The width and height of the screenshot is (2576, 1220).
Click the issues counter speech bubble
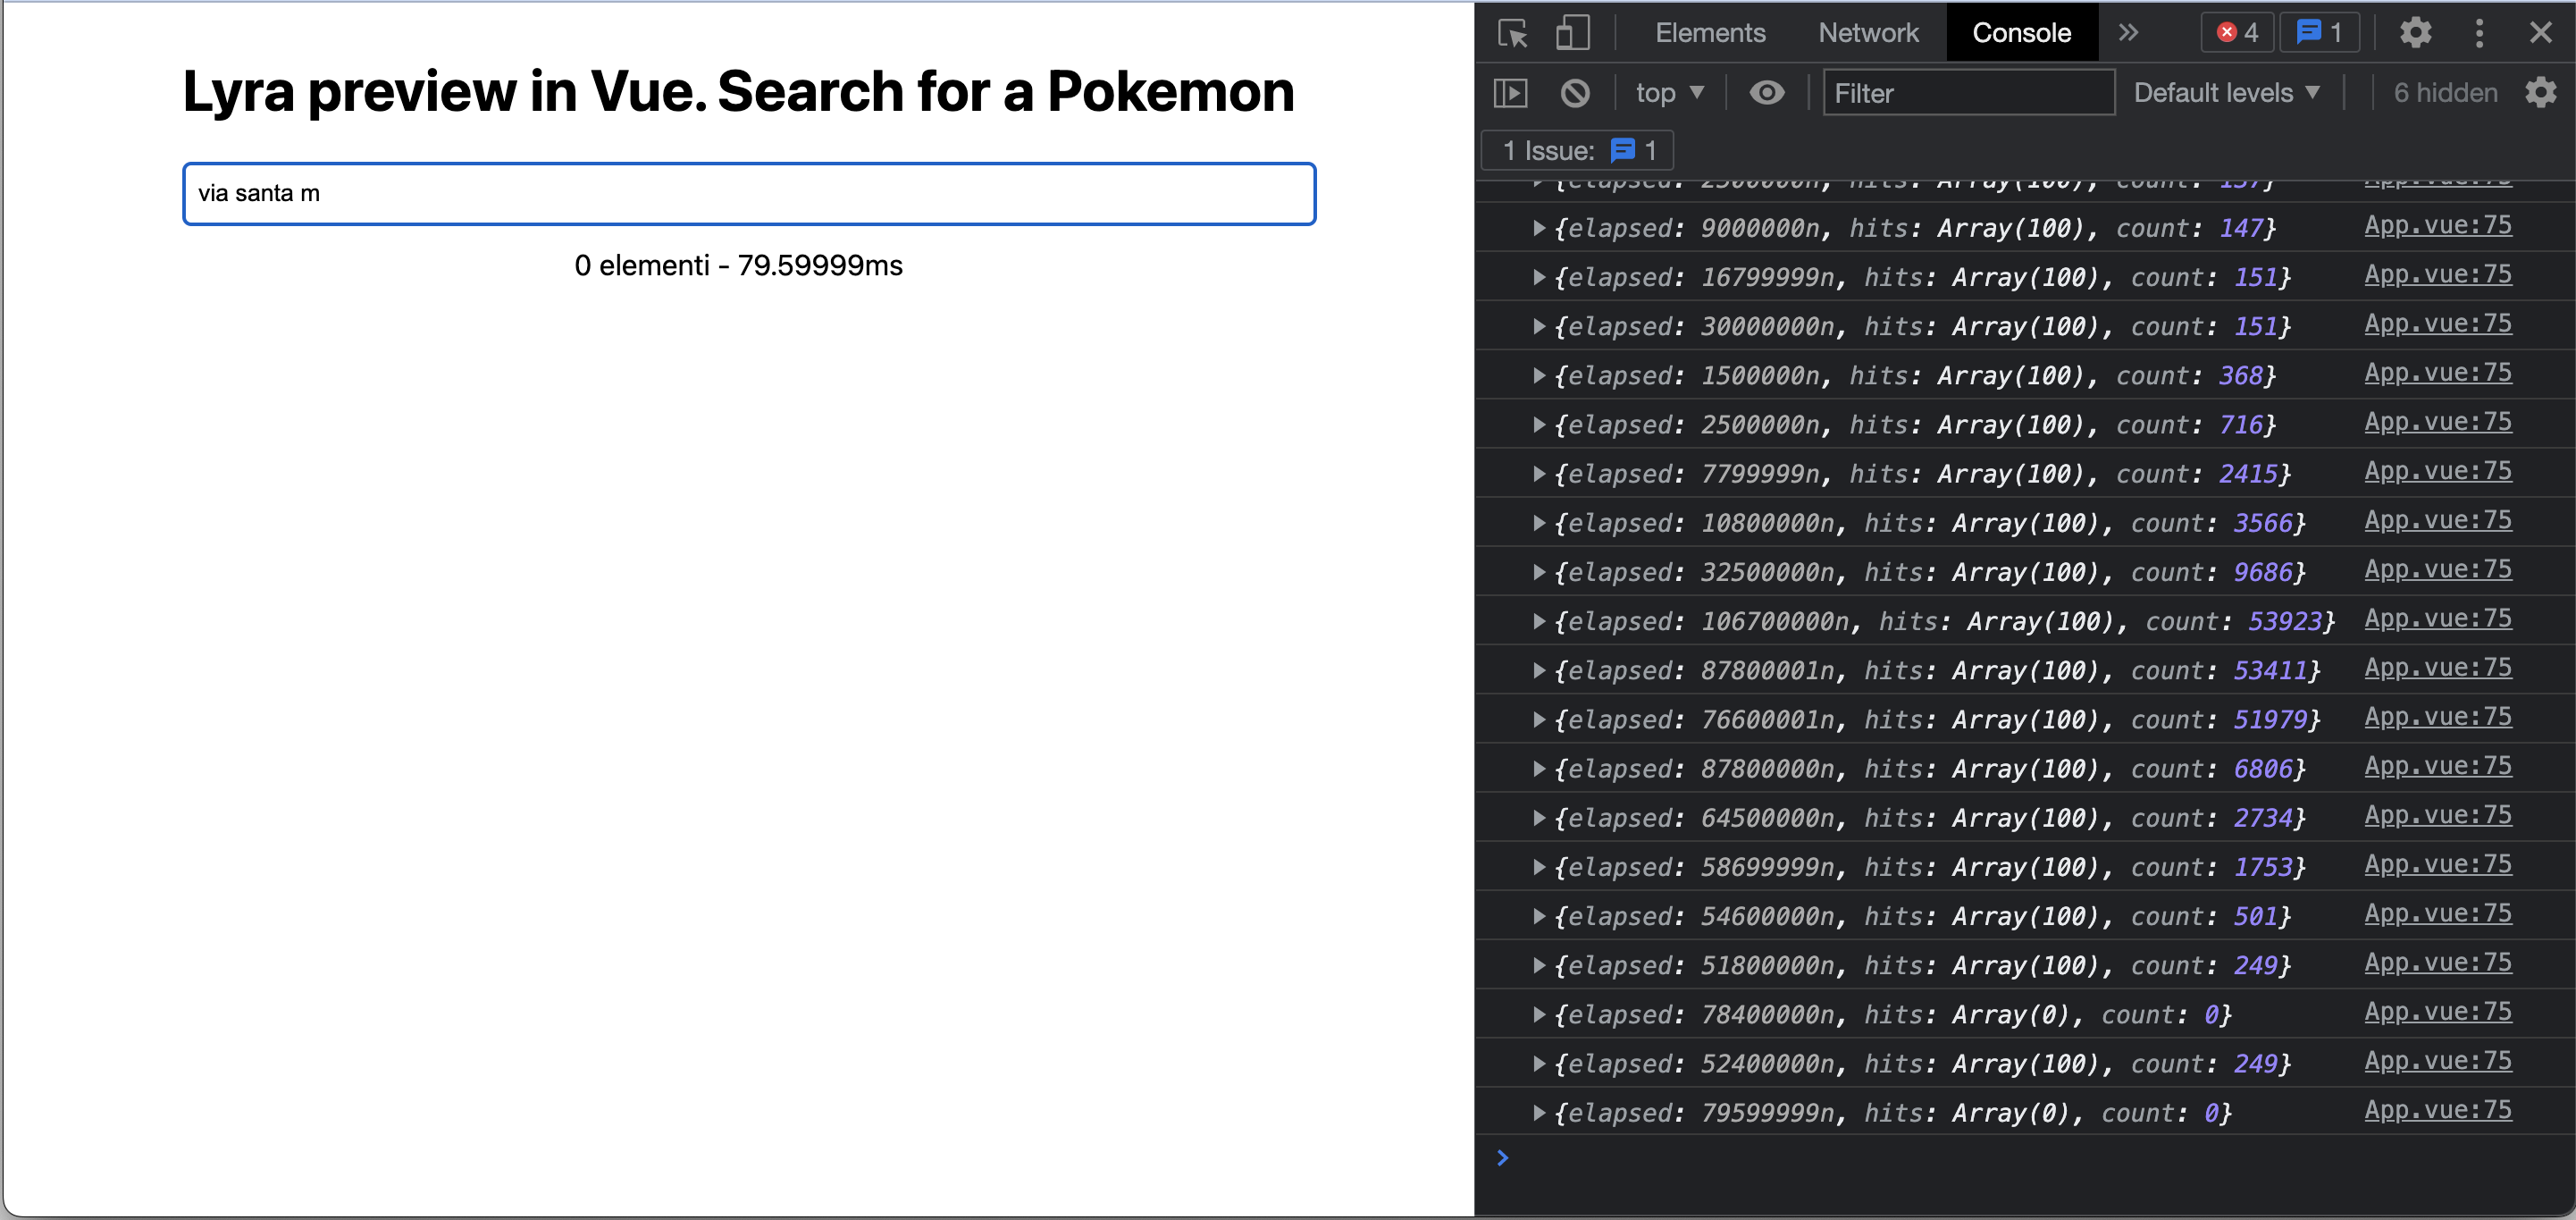pos(2319,32)
